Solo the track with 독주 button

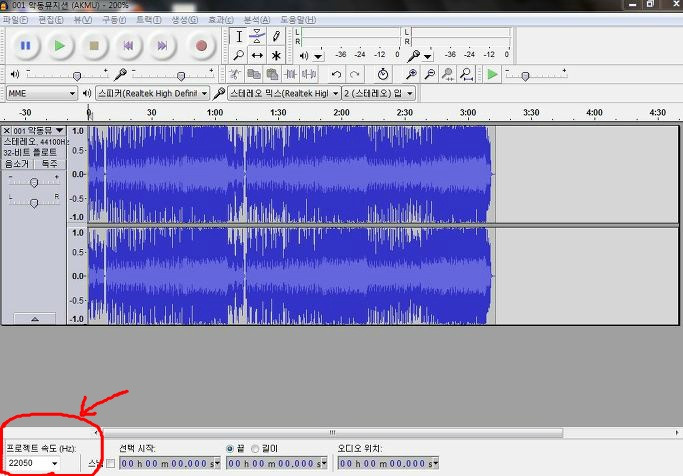pyautogui.click(x=50, y=164)
